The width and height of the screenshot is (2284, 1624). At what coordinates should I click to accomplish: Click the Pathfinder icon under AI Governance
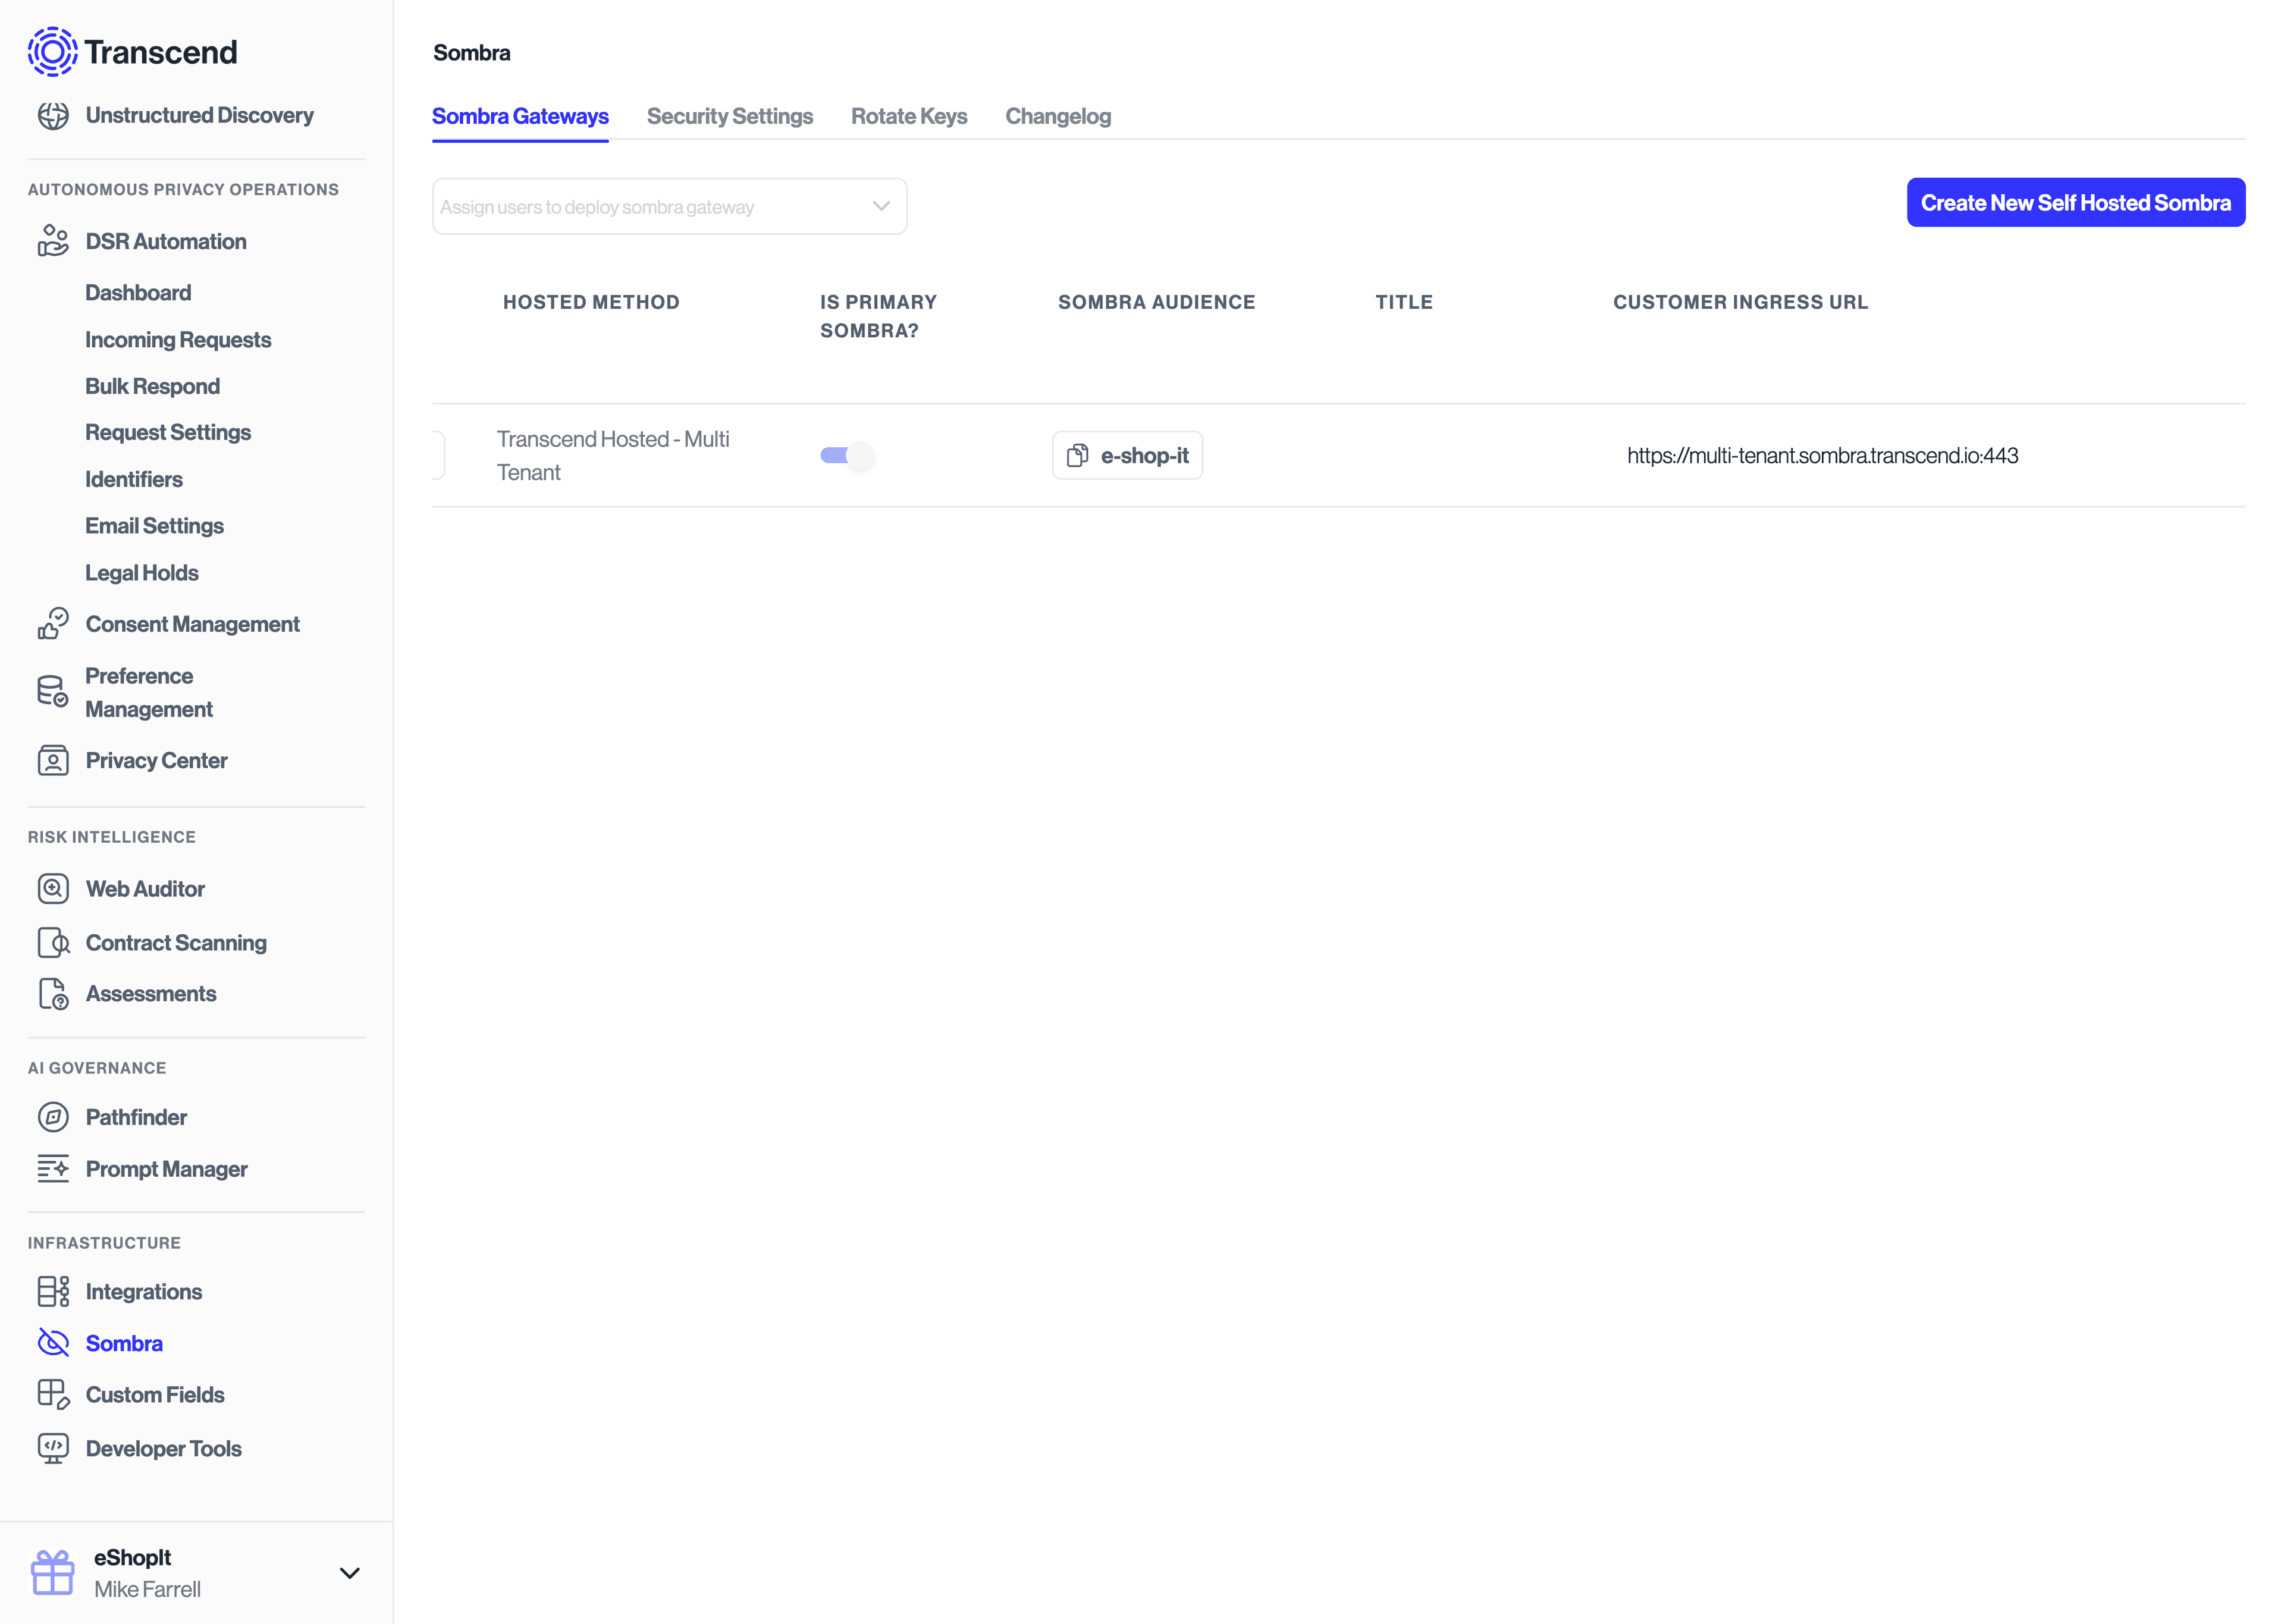(x=52, y=1117)
